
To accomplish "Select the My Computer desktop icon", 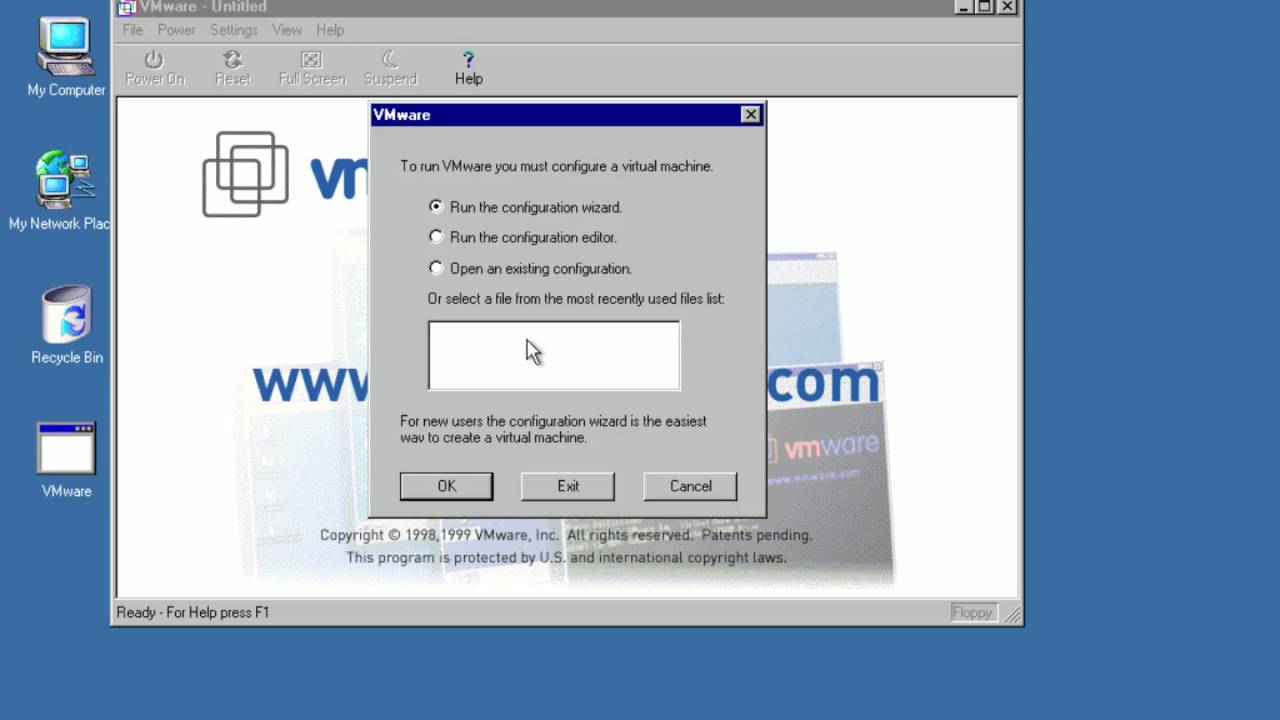I will pyautogui.click(x=66, y=57).
